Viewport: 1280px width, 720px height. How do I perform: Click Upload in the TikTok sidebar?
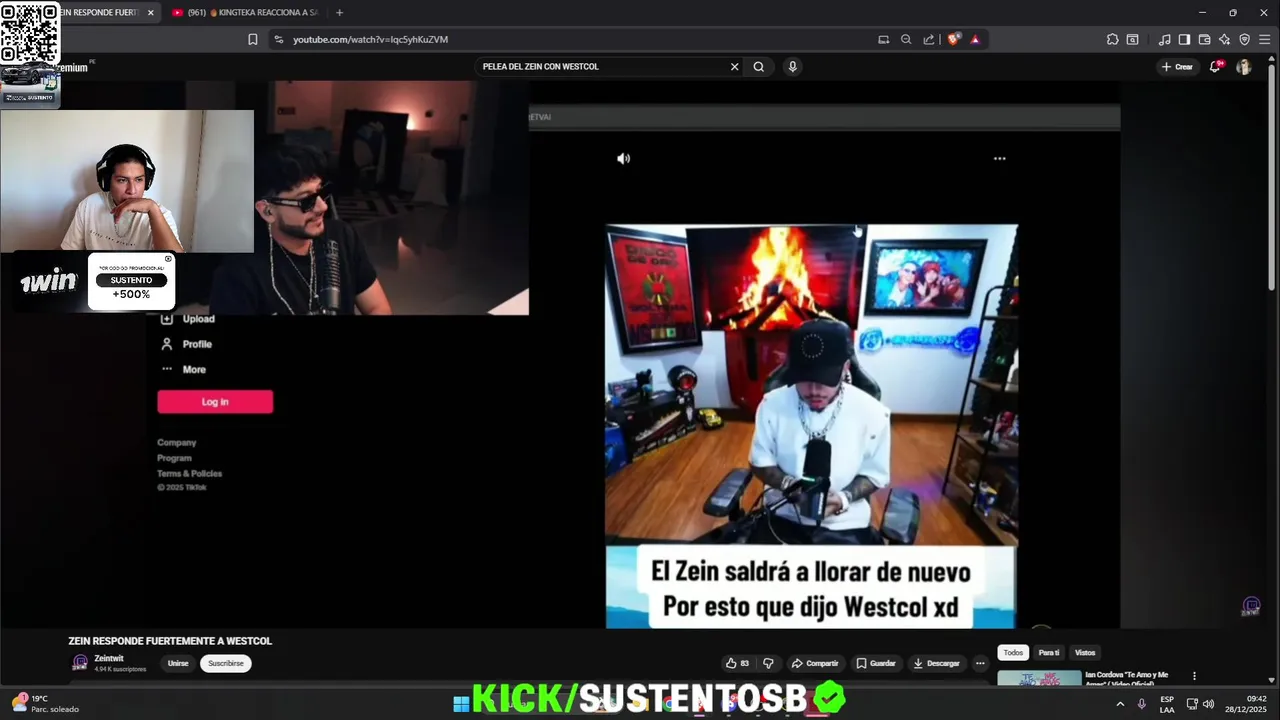point(188,319)
